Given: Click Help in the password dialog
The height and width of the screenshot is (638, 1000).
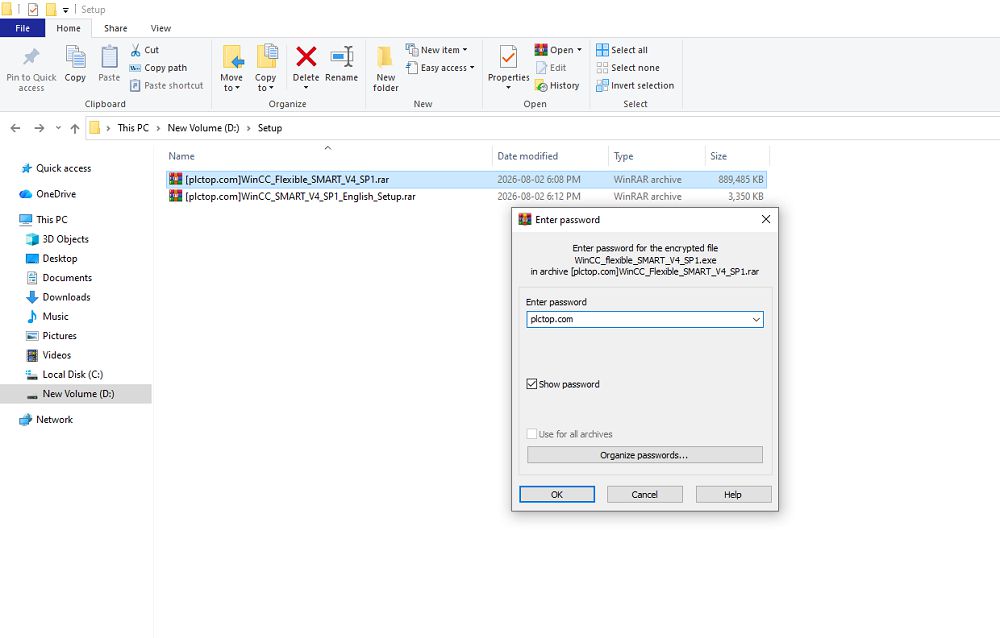Looking at the screenshot, I should [x=733, y=494].
